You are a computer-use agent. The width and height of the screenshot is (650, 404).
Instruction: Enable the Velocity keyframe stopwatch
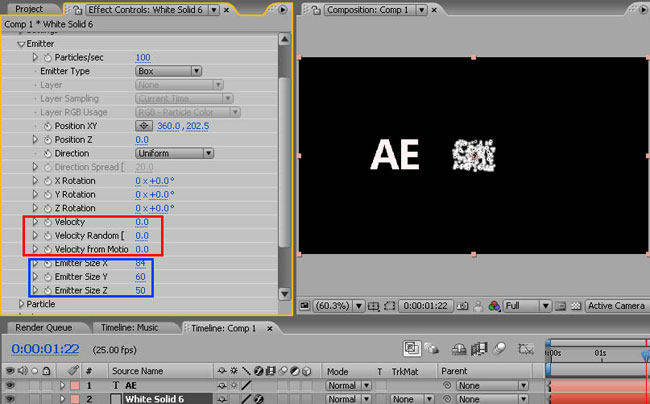pos(46,221)
